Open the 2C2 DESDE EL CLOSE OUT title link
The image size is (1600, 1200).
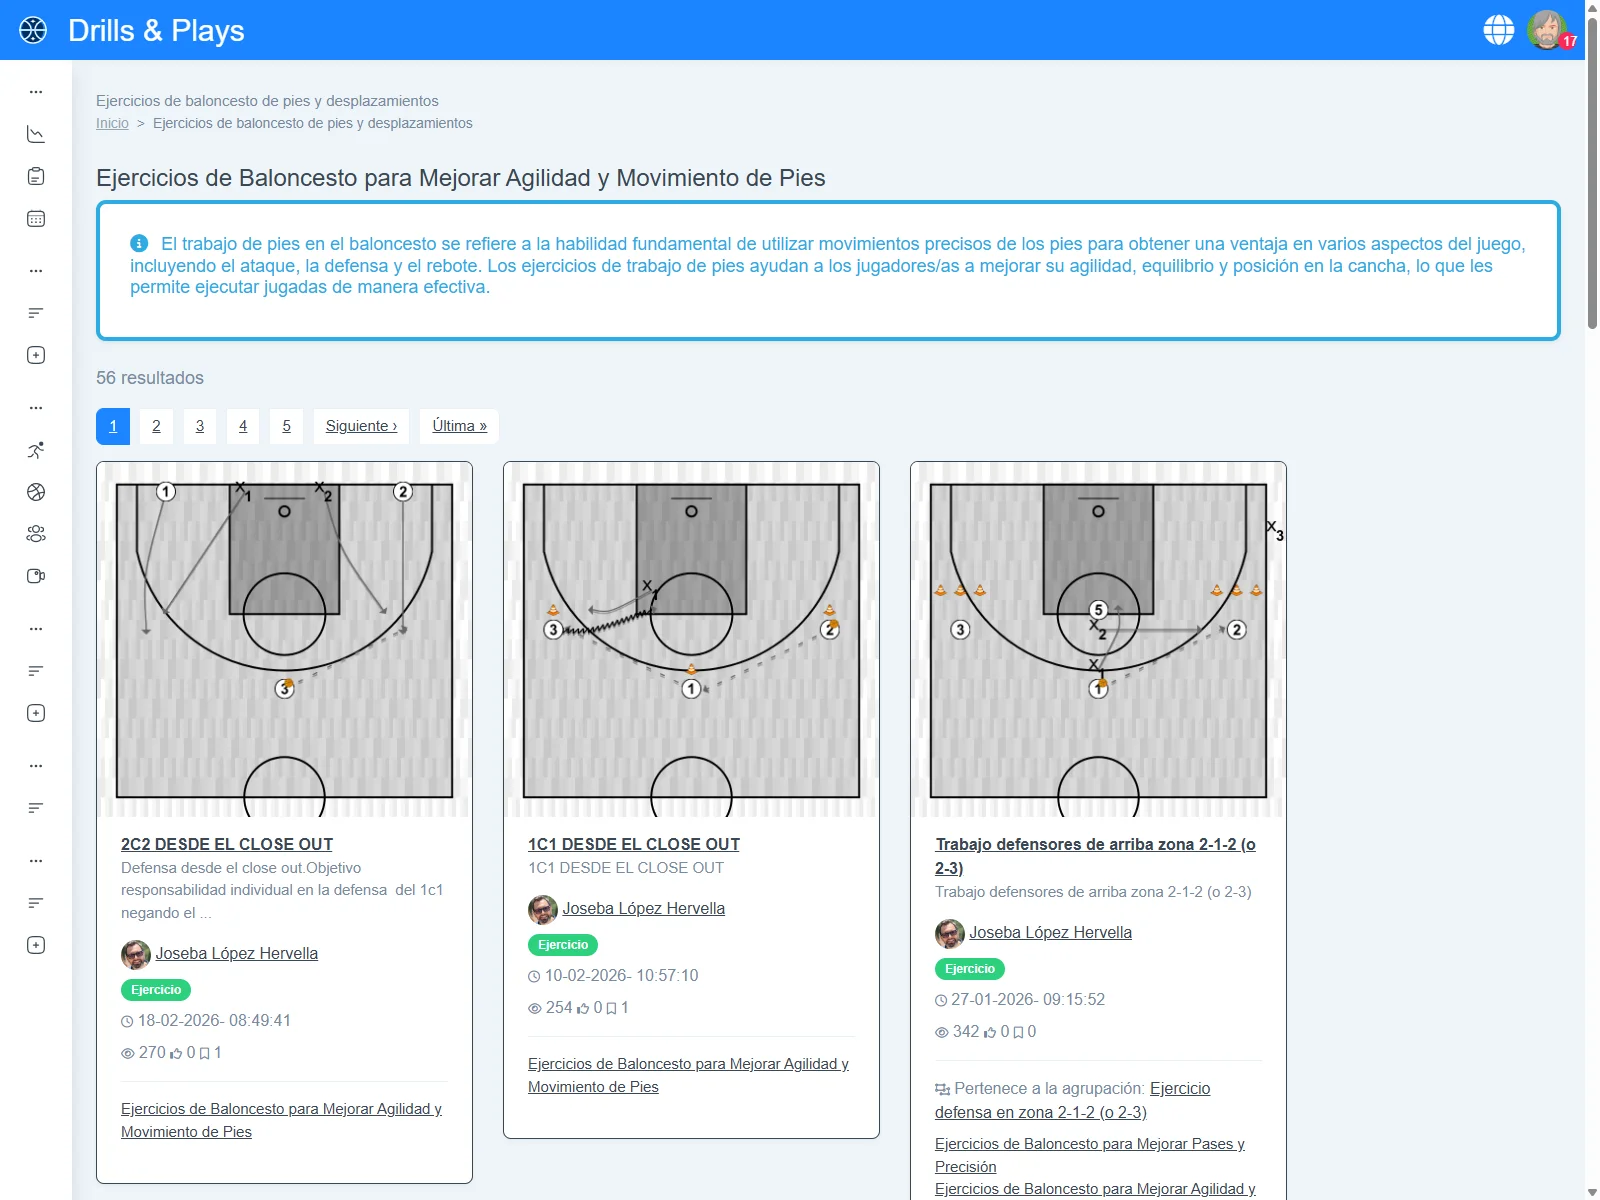[x=227, y=844]
